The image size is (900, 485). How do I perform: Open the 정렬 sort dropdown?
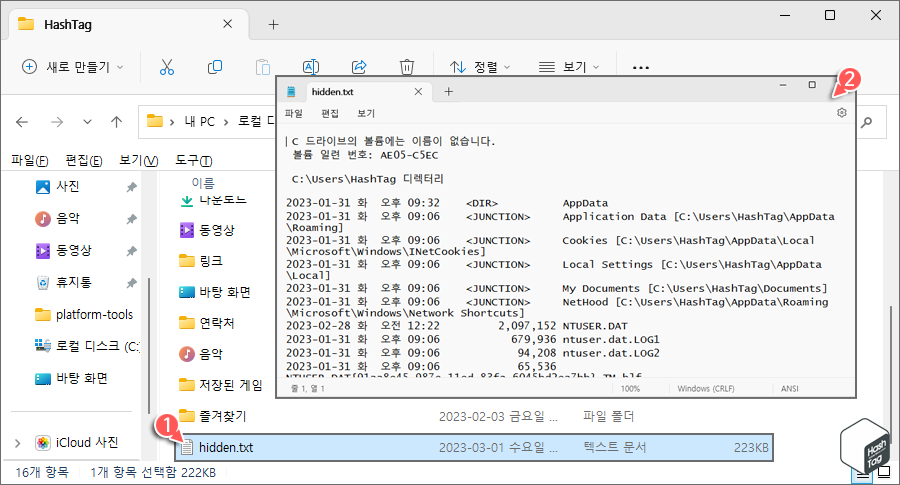480,67
